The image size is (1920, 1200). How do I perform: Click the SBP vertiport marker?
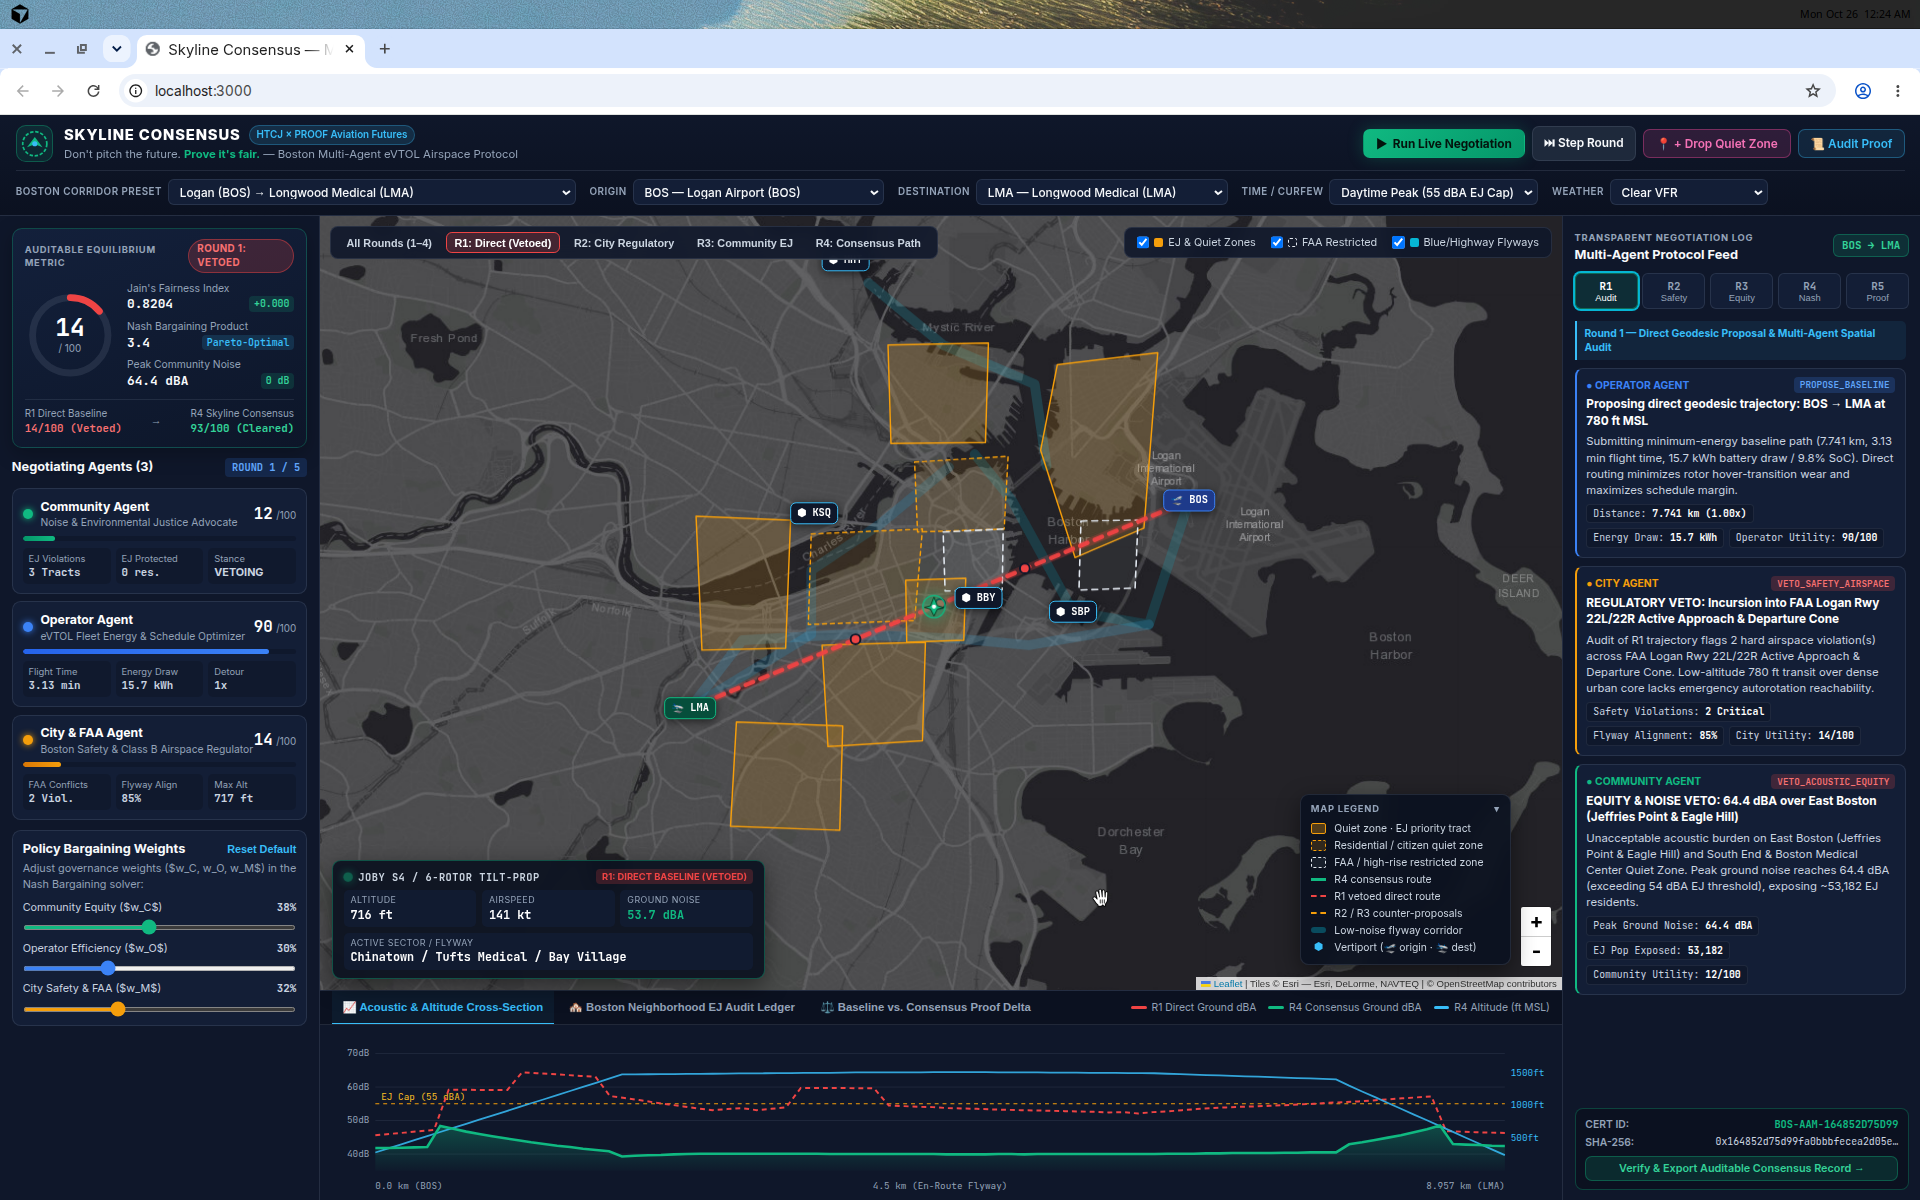(1072, 612)
